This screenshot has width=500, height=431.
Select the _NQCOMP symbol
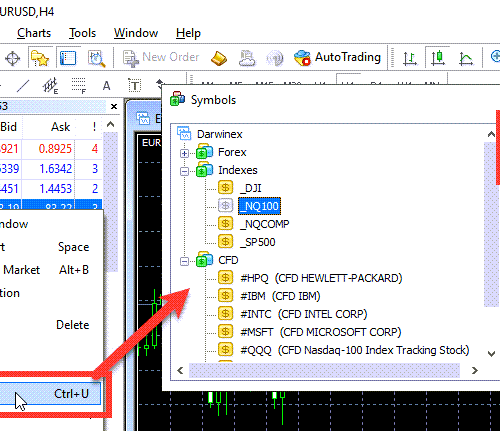click(x=265, y=224)
